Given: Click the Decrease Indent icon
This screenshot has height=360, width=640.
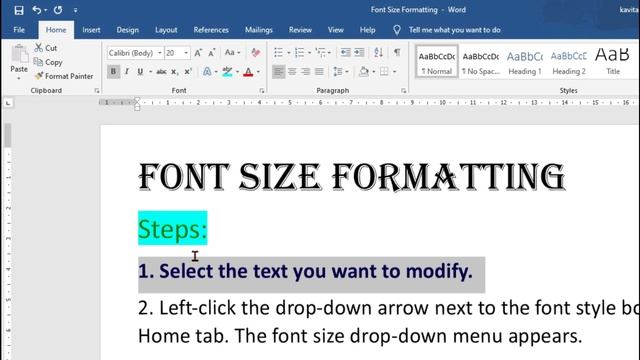Looking at the screenshot, I should point(346,52).
